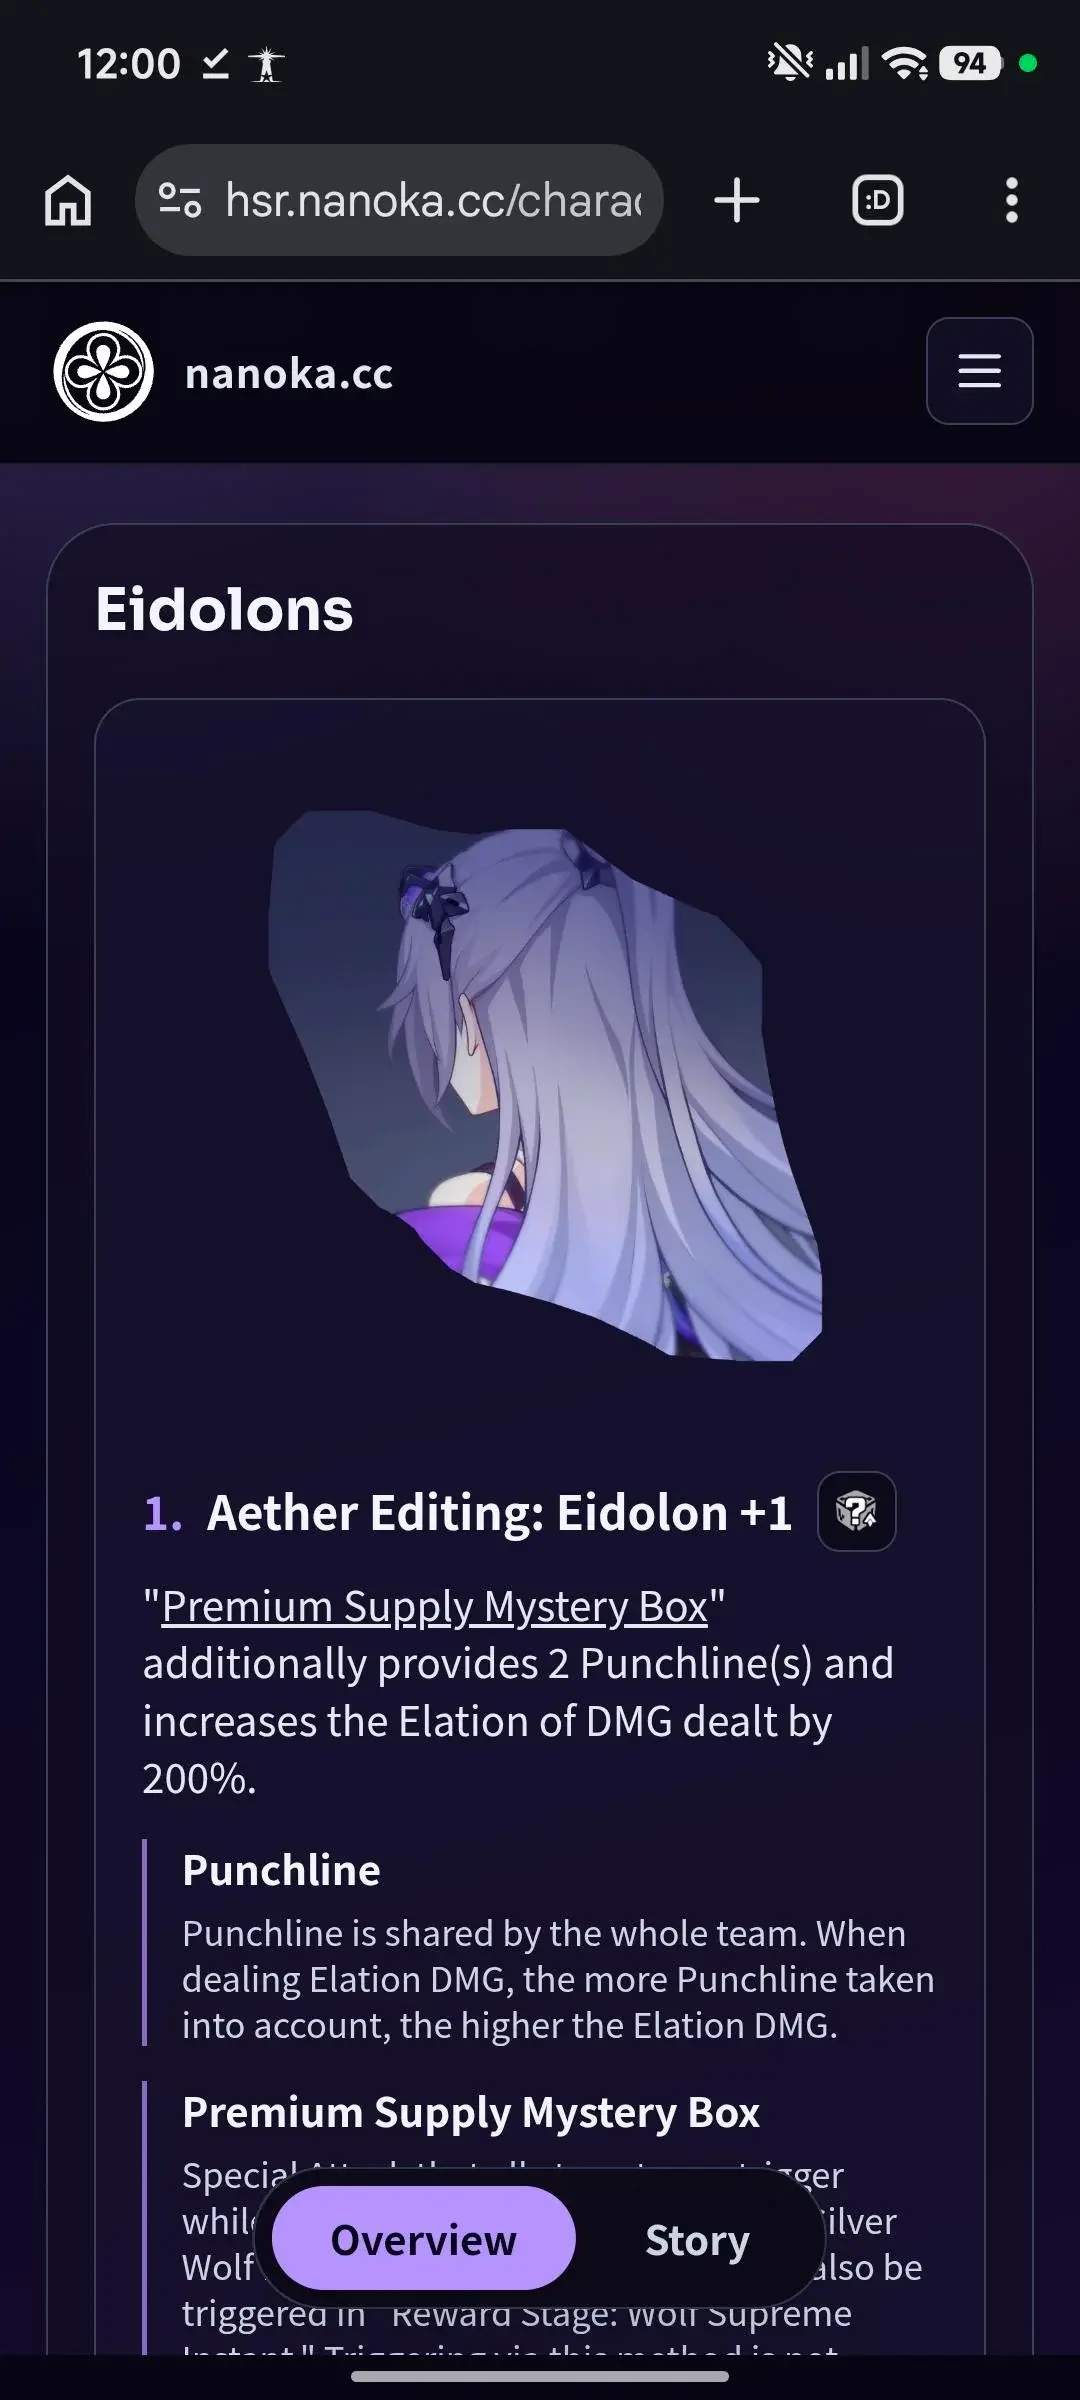The width and height of the screenshot is (1080, 2400).
Task: Expand the hamburger navigation menu
Action: tap(979, 371)
